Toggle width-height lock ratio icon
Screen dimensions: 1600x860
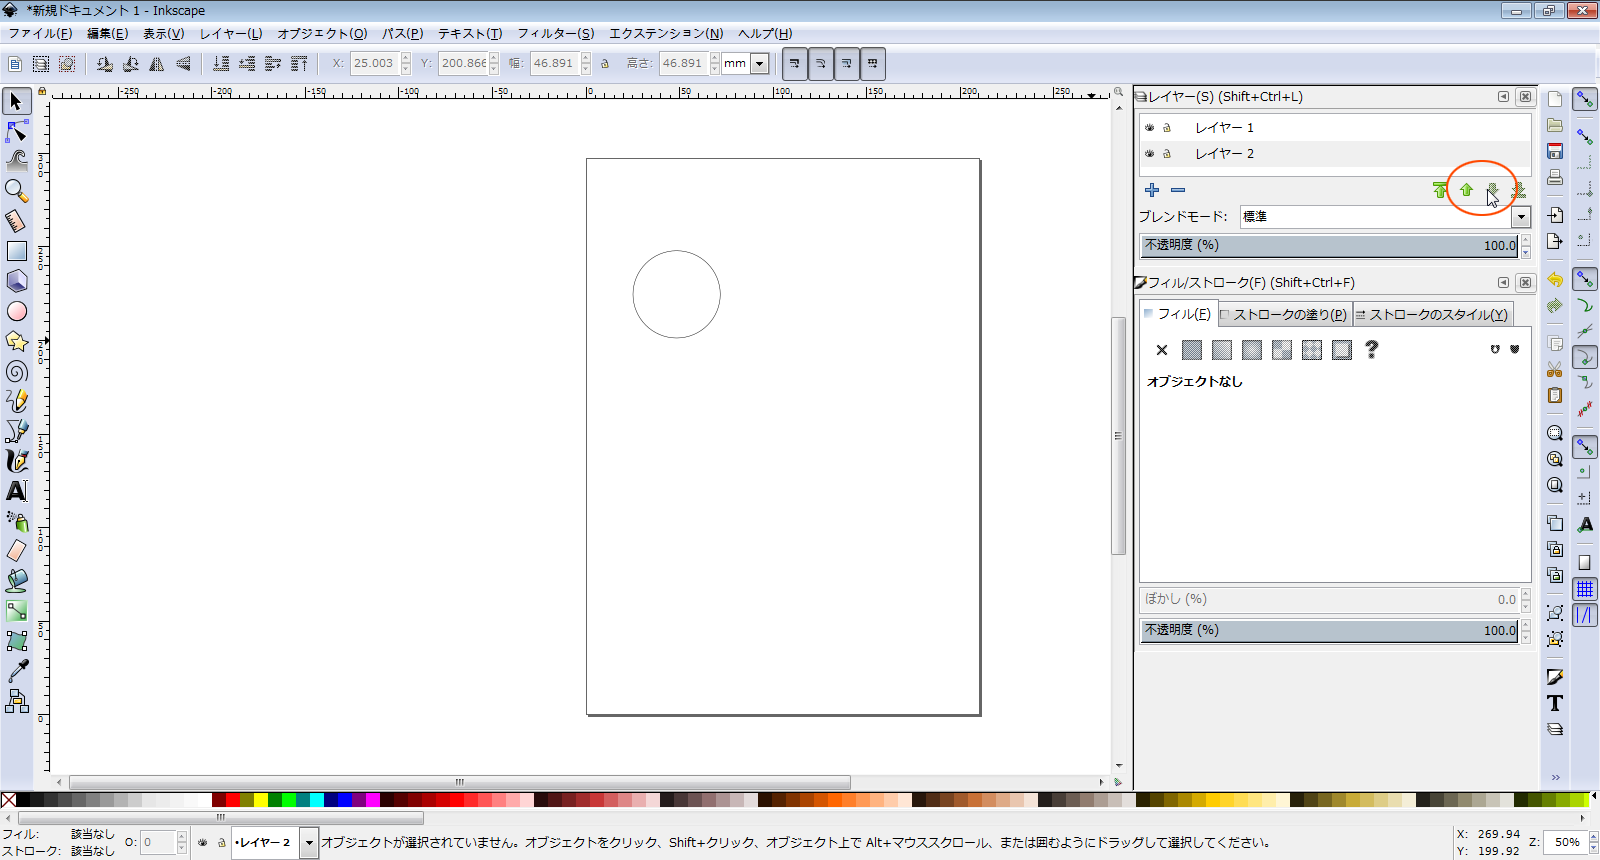pyautogui.click(x=605, y=64)
